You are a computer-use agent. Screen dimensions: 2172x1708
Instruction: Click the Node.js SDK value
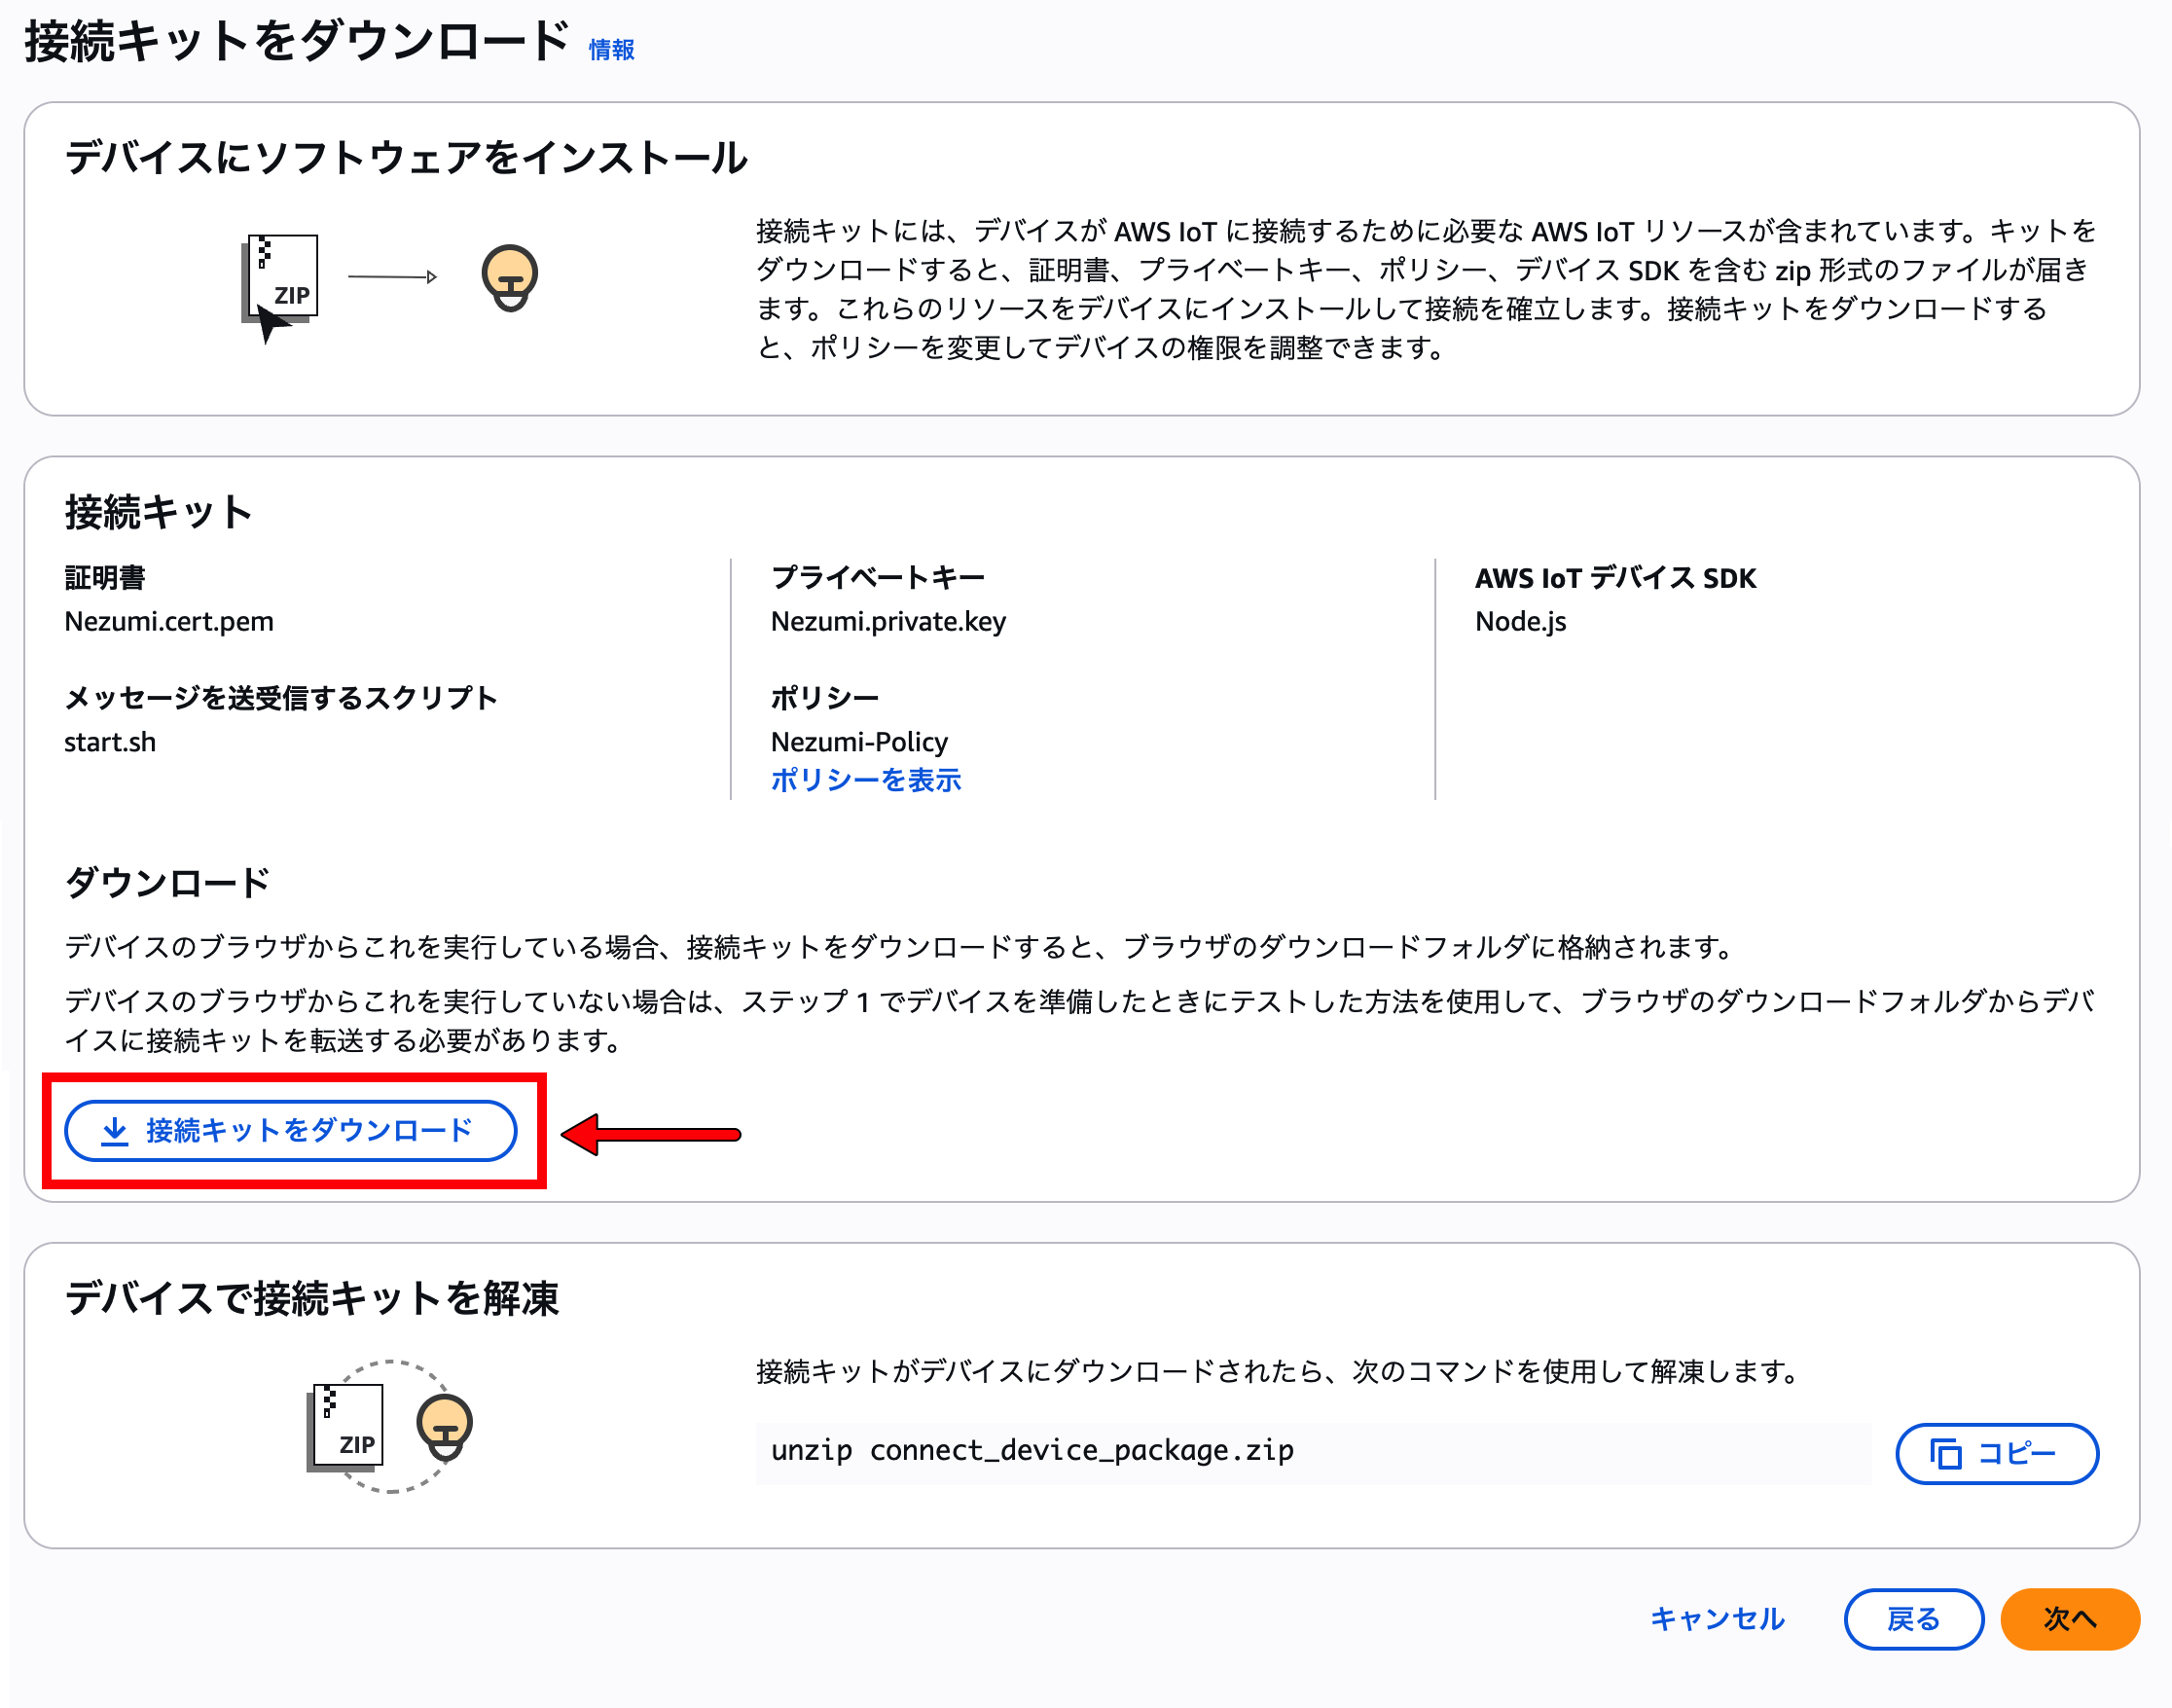[x=1520, y=622]
